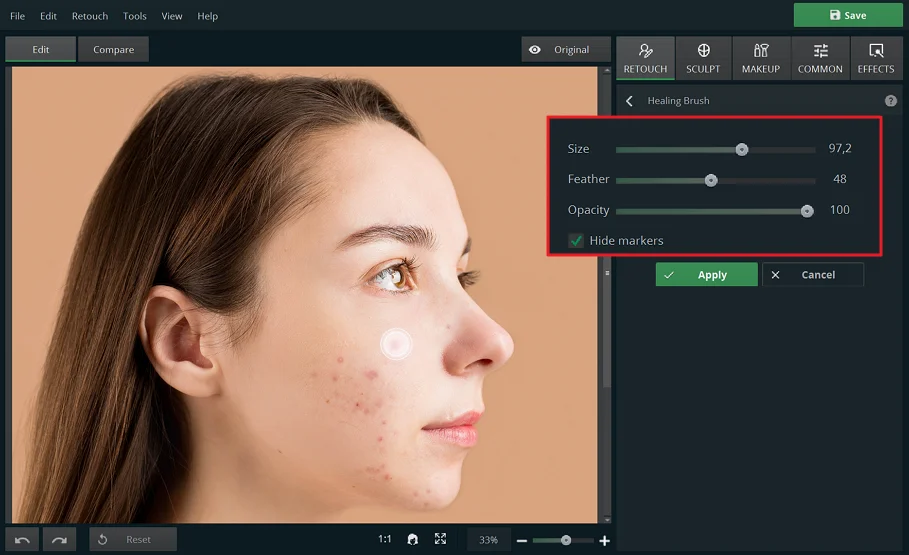Select the MAKEUP tab

[761, 58]
